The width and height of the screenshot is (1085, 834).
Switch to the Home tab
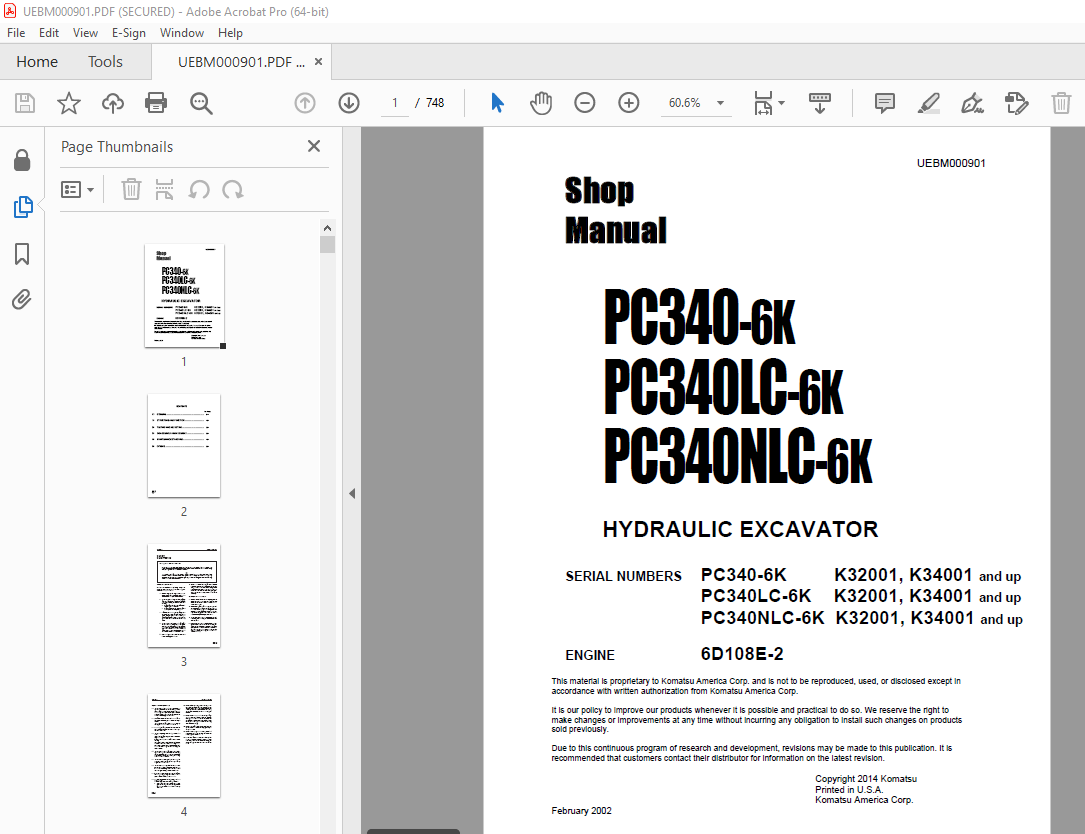coord(37,62)
